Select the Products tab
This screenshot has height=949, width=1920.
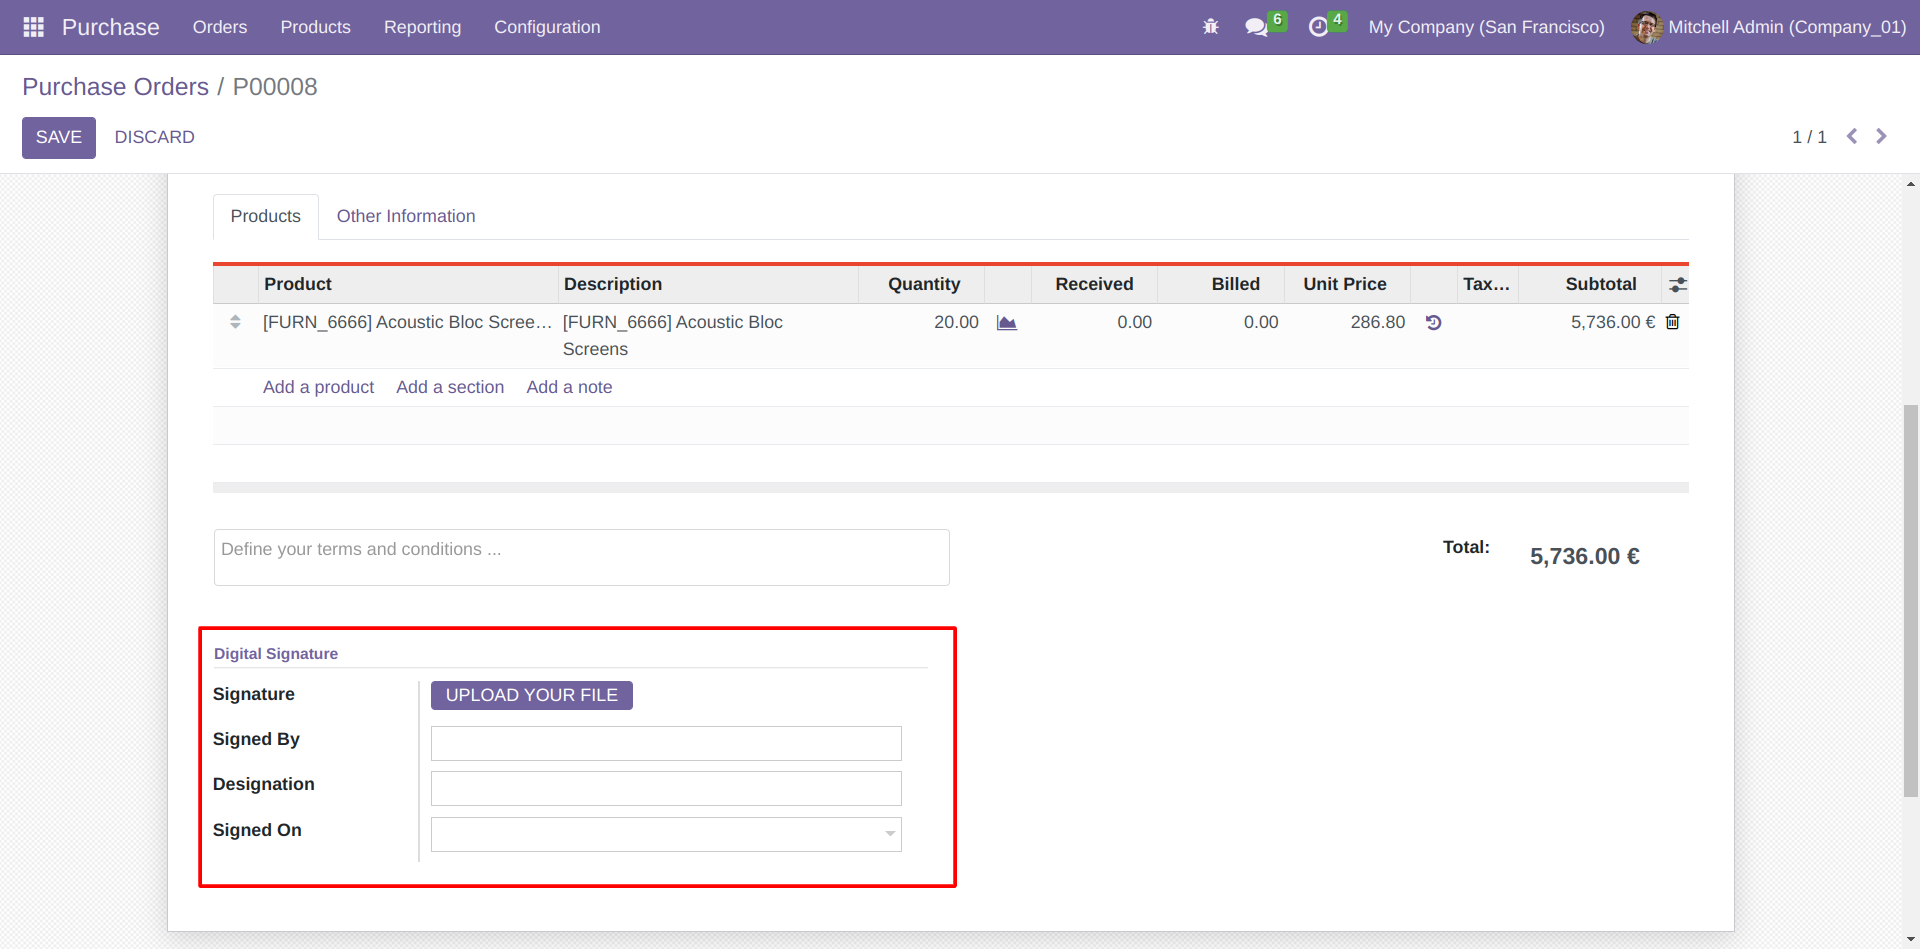pos(266,216)
